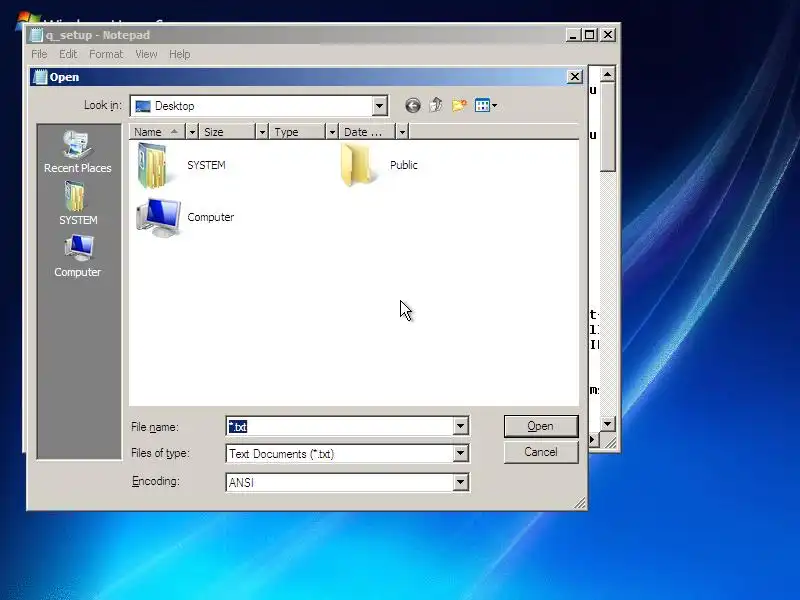Open the Notepad Format menu
Viewport: 800px width, 600px height.
pos(106,54)
